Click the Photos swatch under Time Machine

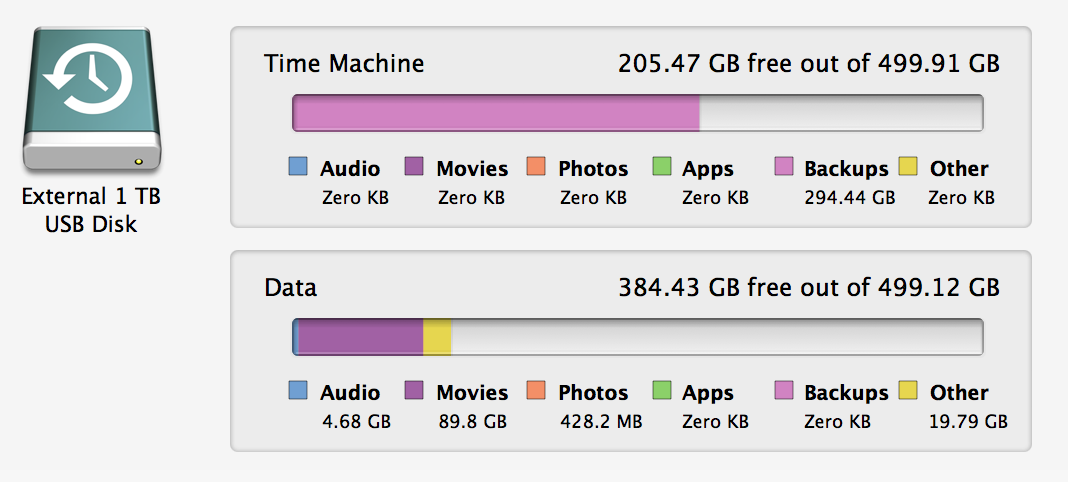click(535, 167)
